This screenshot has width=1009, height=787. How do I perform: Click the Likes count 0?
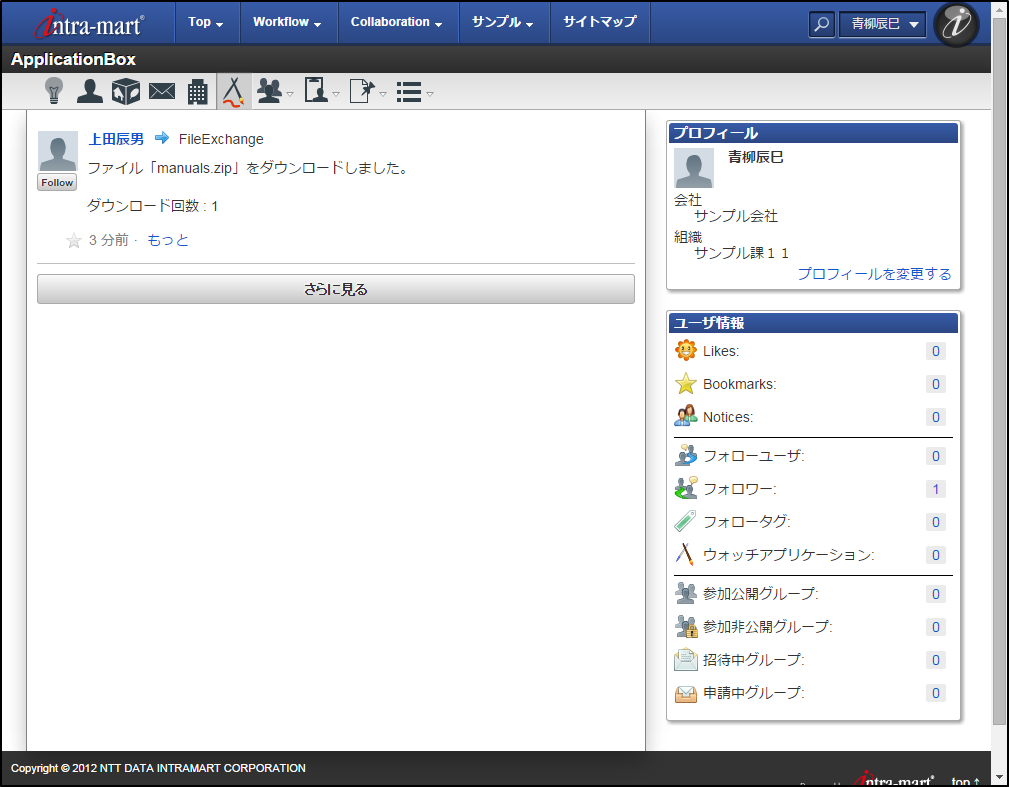(936, 351)
